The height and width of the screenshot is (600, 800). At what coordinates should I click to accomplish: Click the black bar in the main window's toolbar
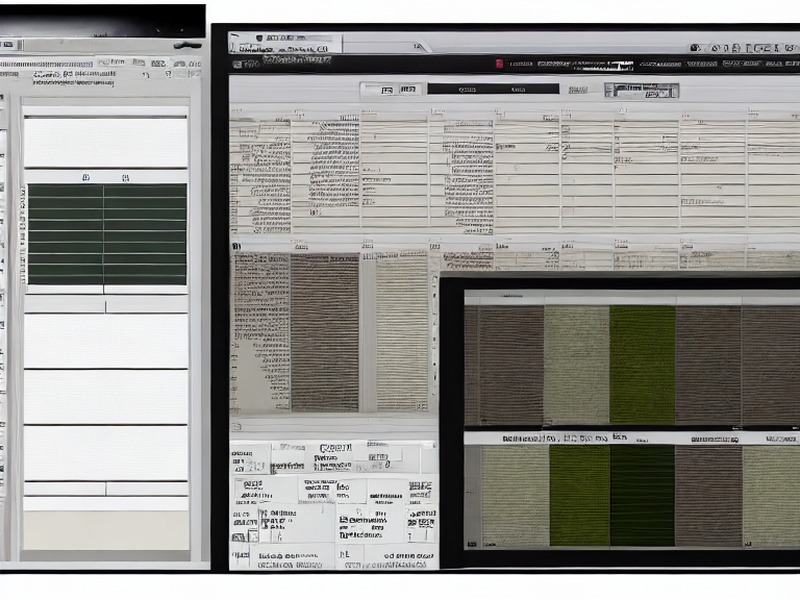click(x=493, y=89)
